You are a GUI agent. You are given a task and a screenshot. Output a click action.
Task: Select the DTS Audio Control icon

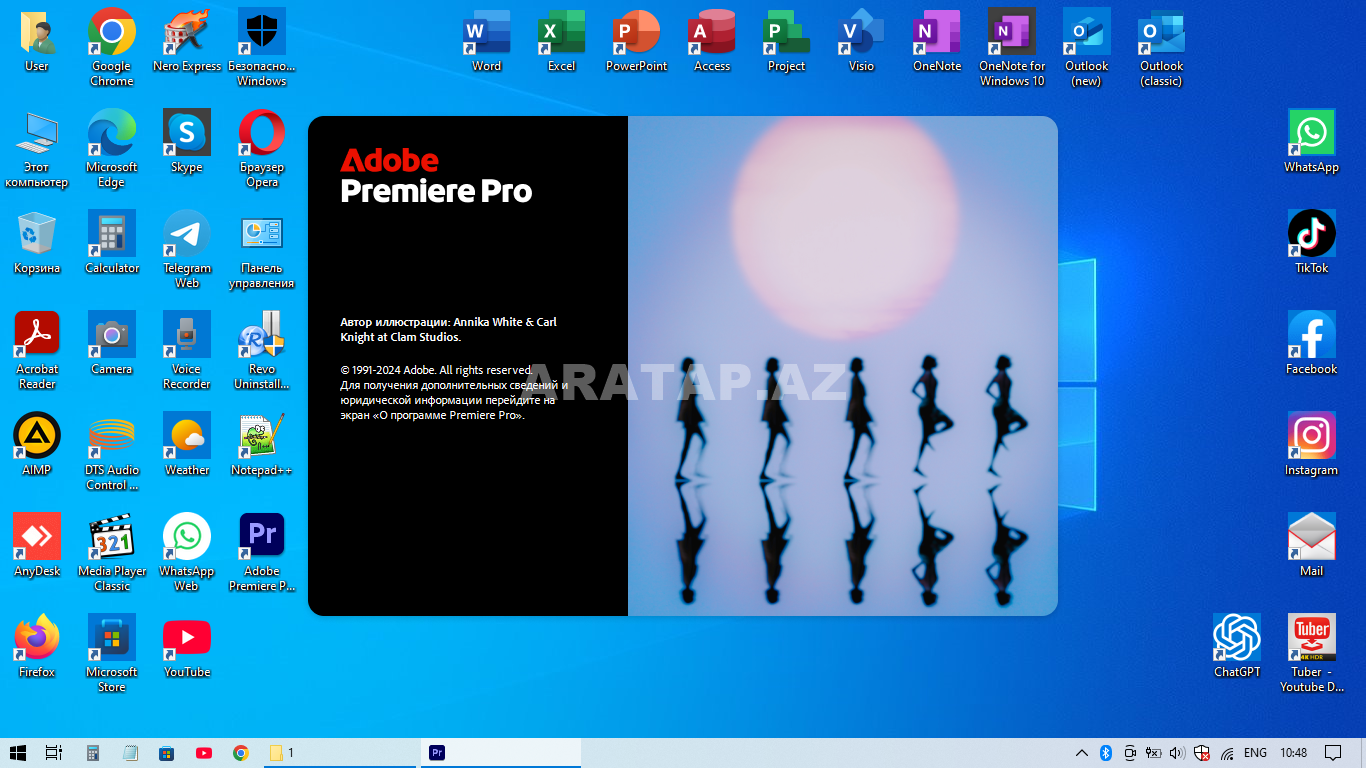(112, 451)
